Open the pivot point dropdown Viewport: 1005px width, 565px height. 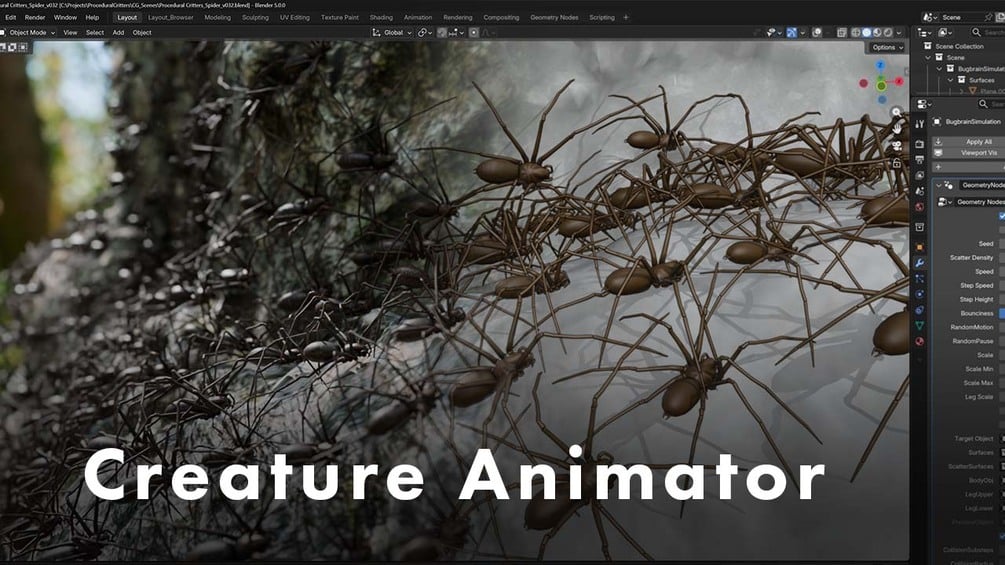click(x=425, y=32)
